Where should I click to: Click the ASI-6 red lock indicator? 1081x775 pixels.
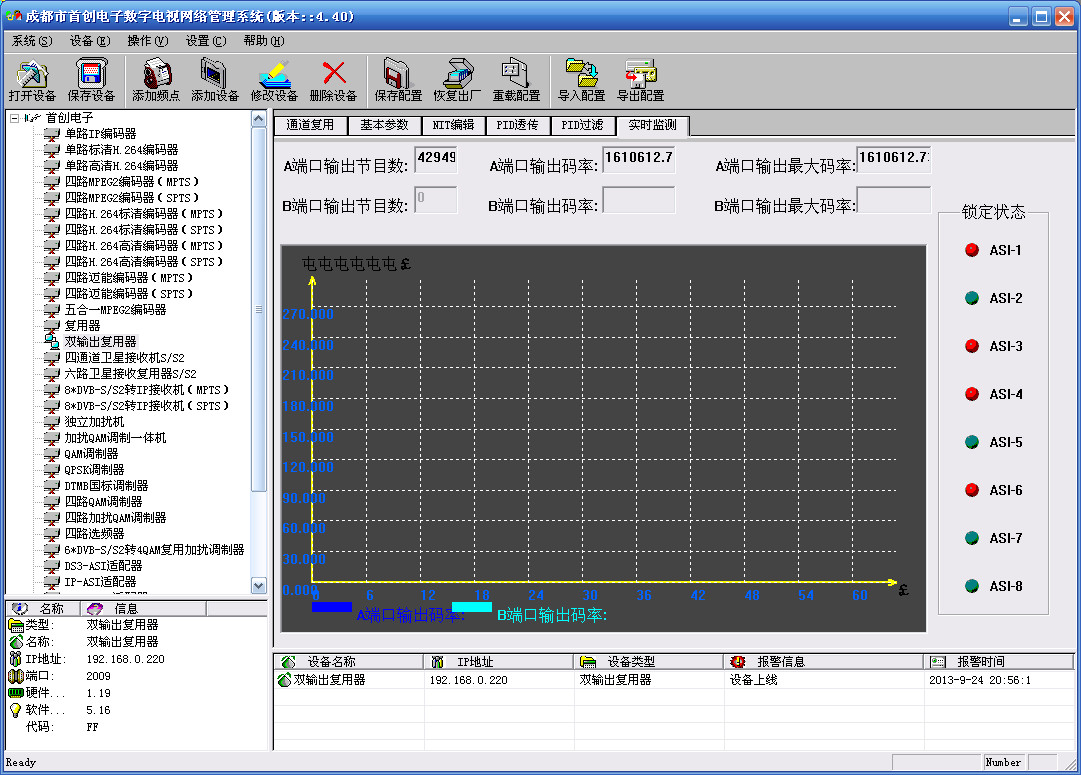(972, 490)
